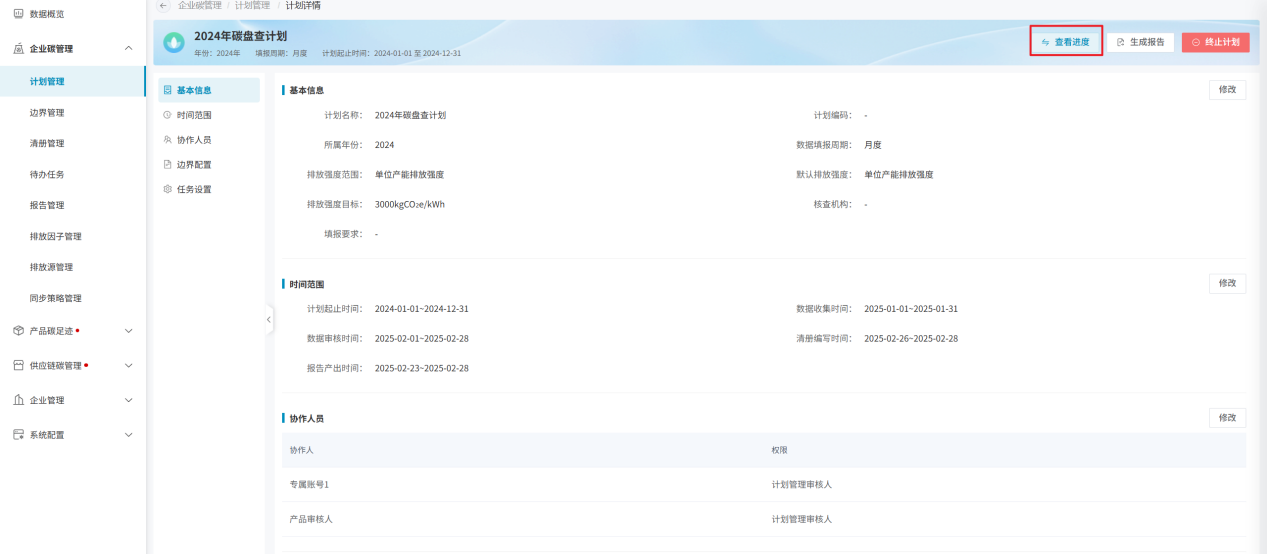Screen dimensions: 1267x554
Task: Select the 时间范围 section with clock icon
Action: 193,115
